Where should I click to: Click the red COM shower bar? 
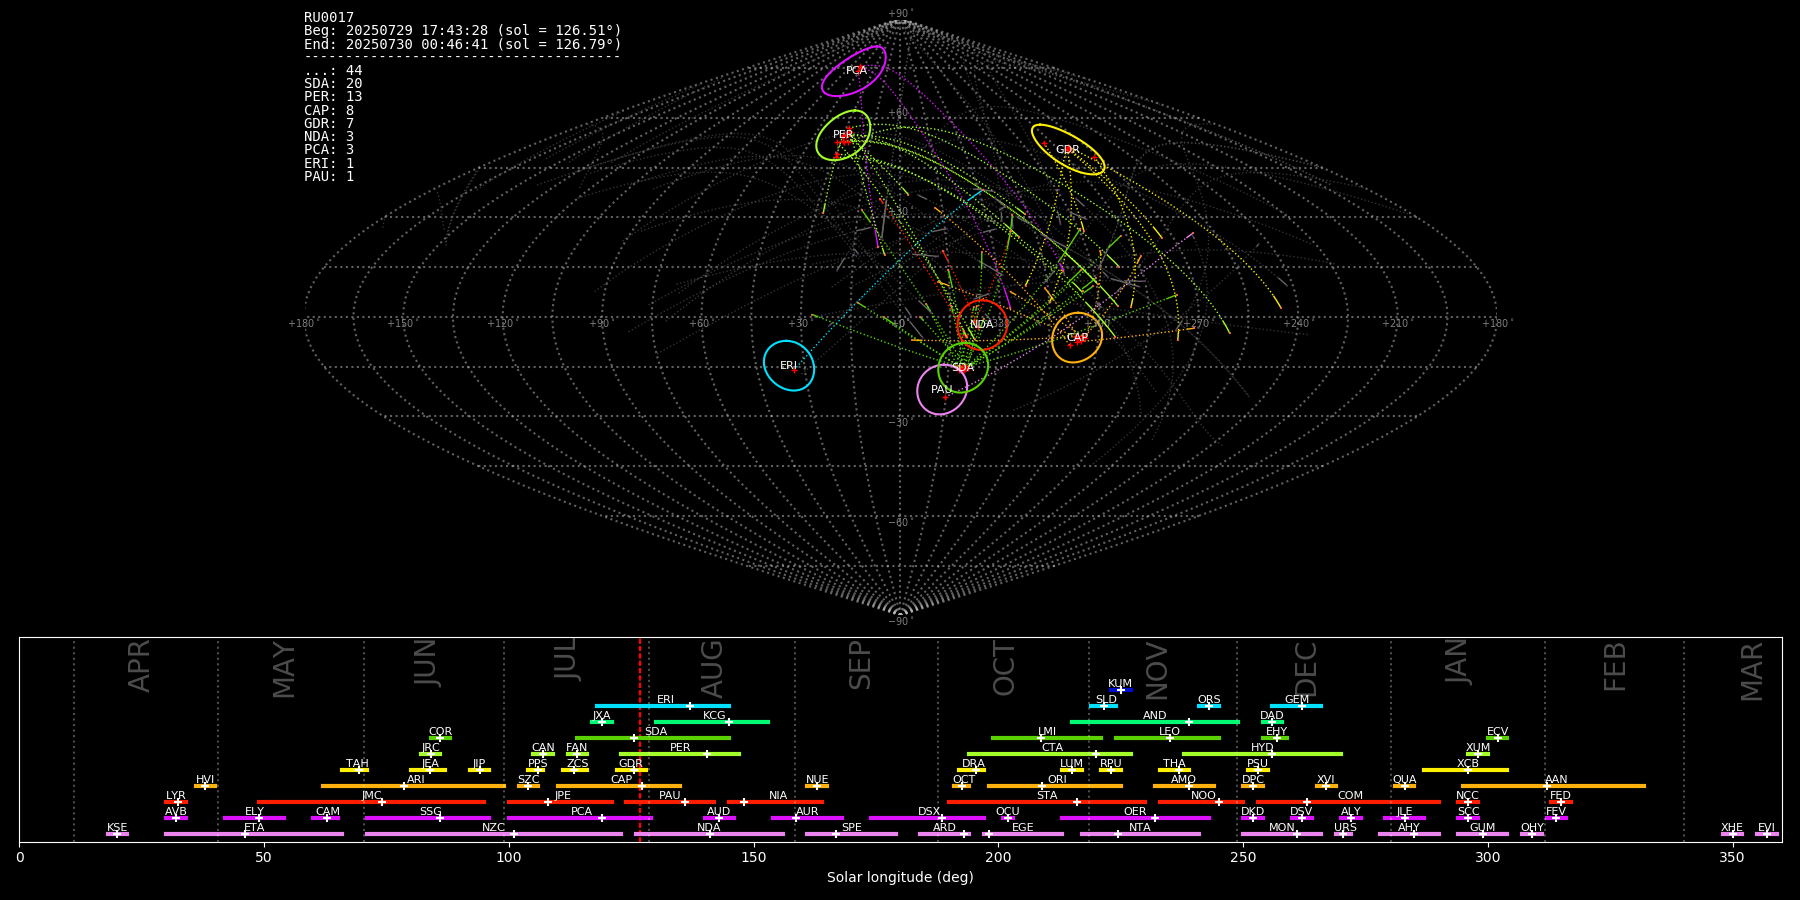click(1348, 802)
